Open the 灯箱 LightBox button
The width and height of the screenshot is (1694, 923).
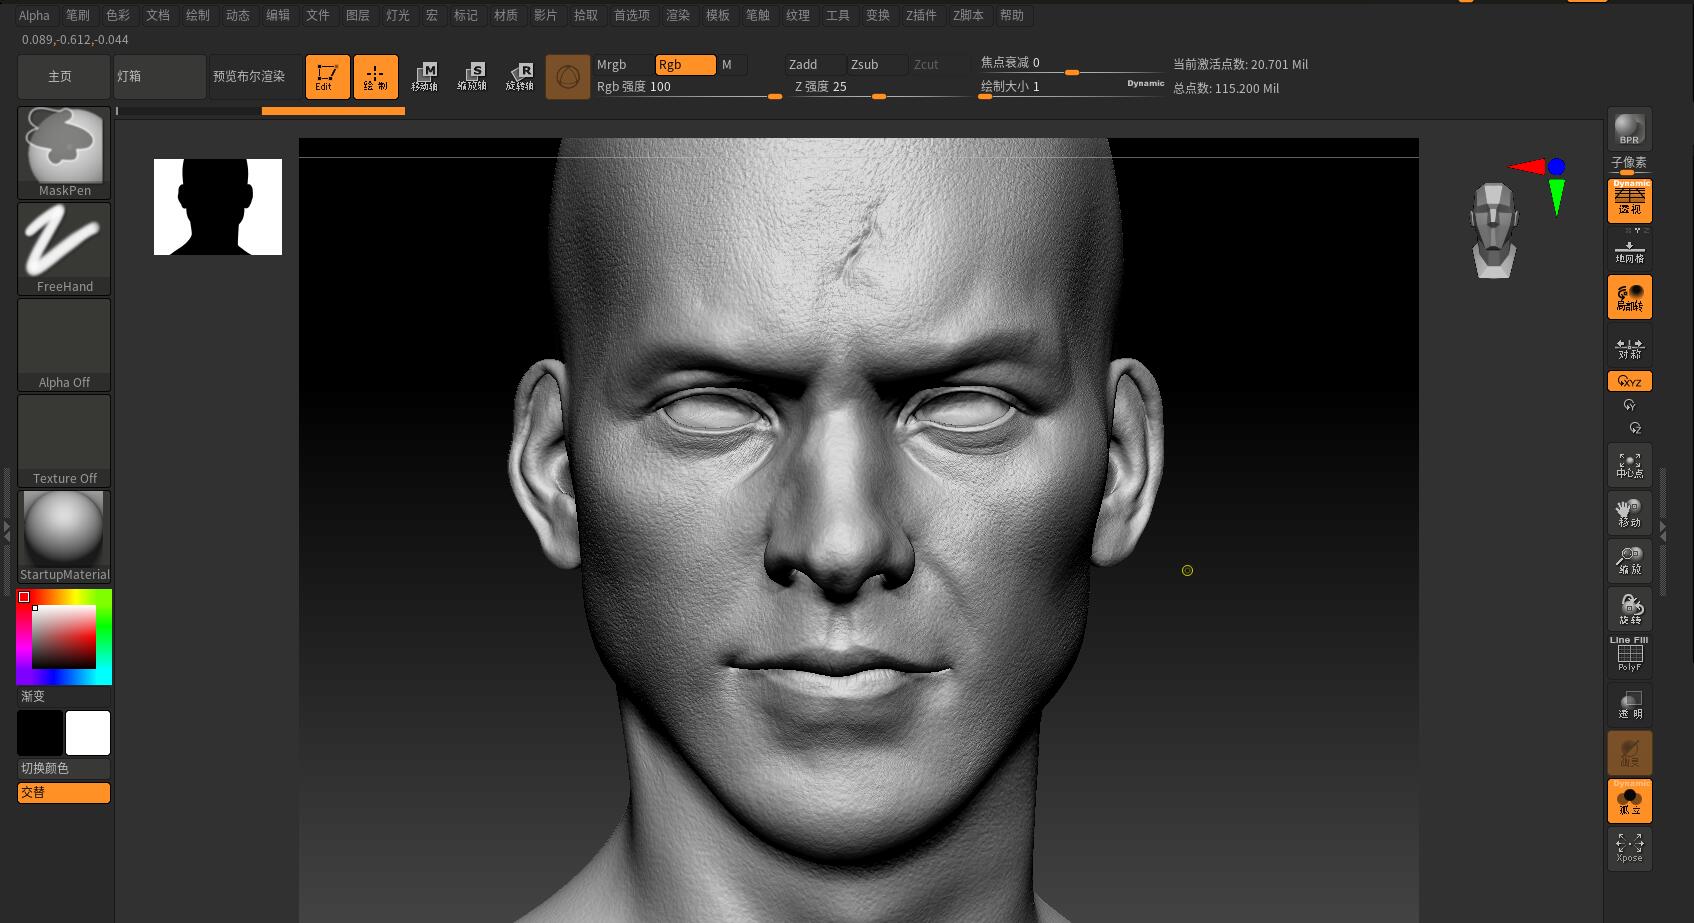(159, 76)
